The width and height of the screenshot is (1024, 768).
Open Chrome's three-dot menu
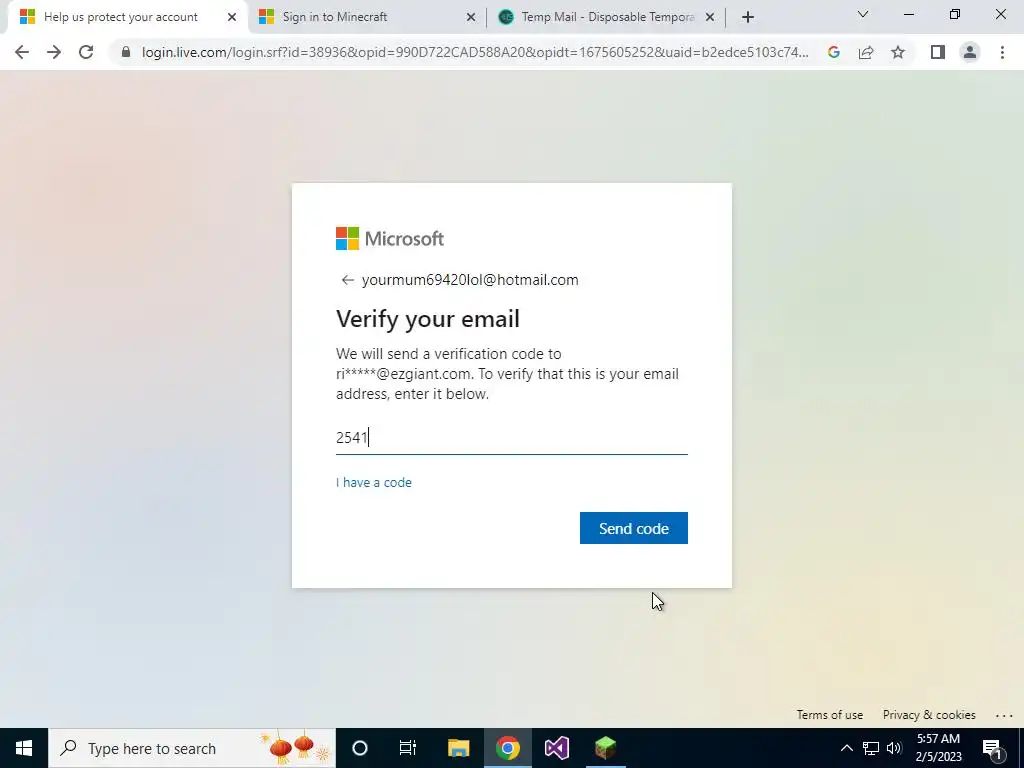tap(1002, 52)
